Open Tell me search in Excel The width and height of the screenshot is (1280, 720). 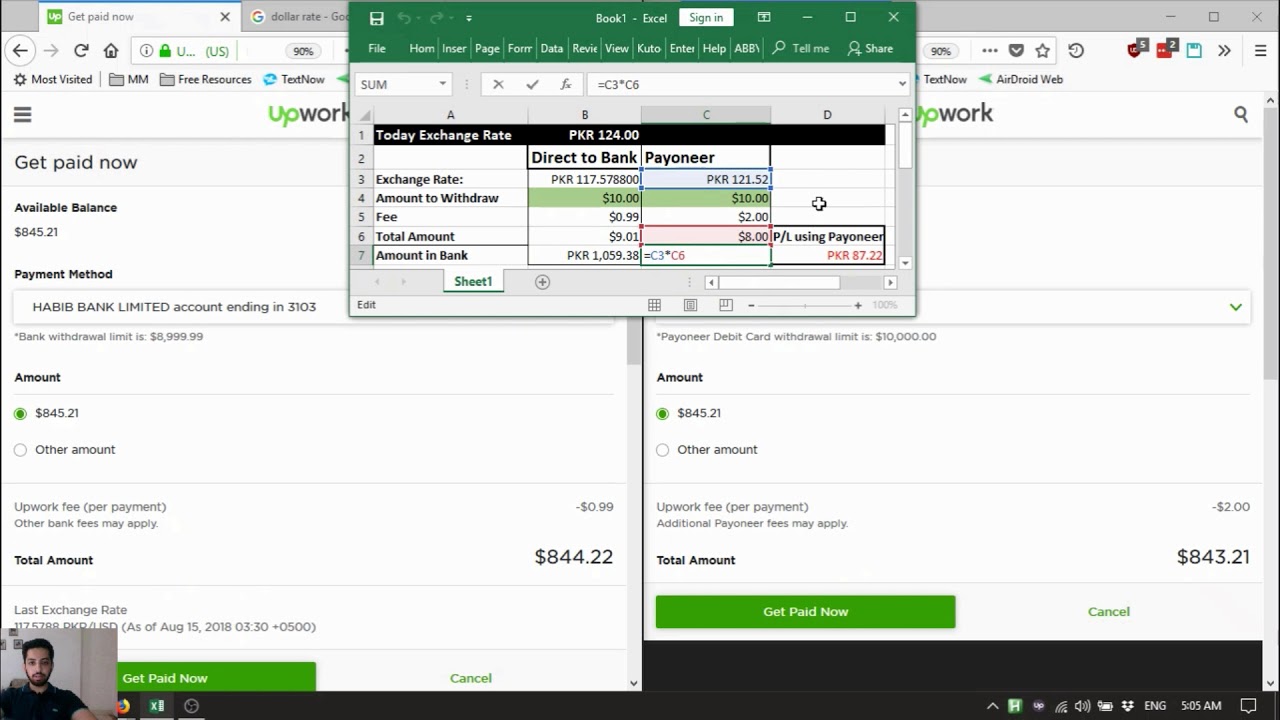(x=801, y=48)
